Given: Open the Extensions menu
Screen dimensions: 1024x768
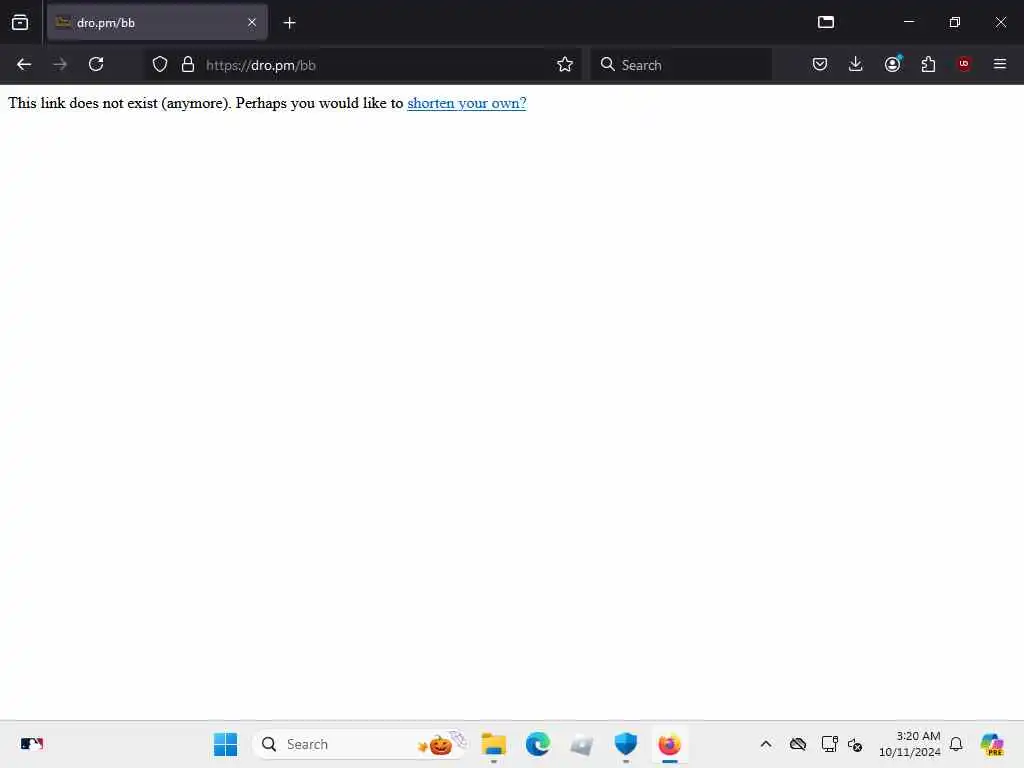Looking at the screenshot, I should point(928,65).
